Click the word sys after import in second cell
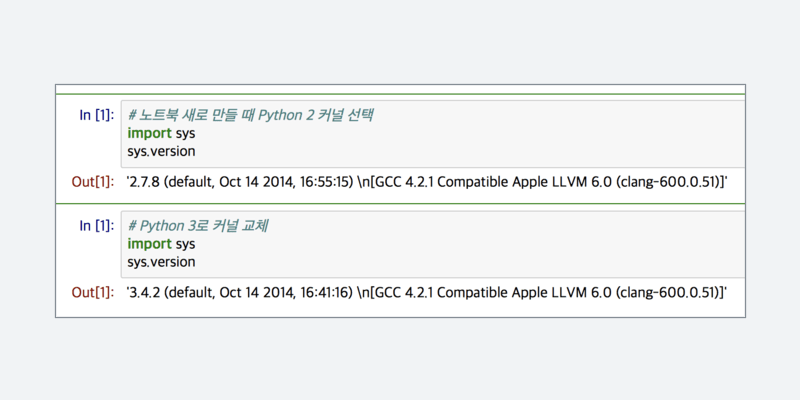800x400 pixels. tap(185, 244)
